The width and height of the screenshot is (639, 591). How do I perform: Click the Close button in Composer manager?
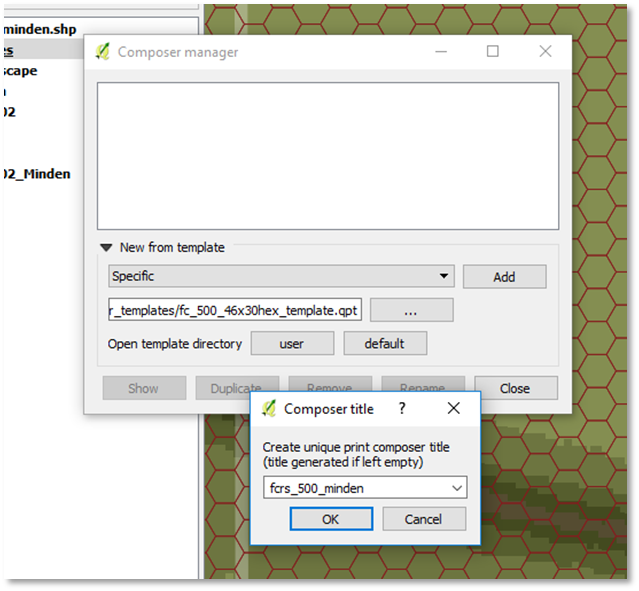coord(515,388)
